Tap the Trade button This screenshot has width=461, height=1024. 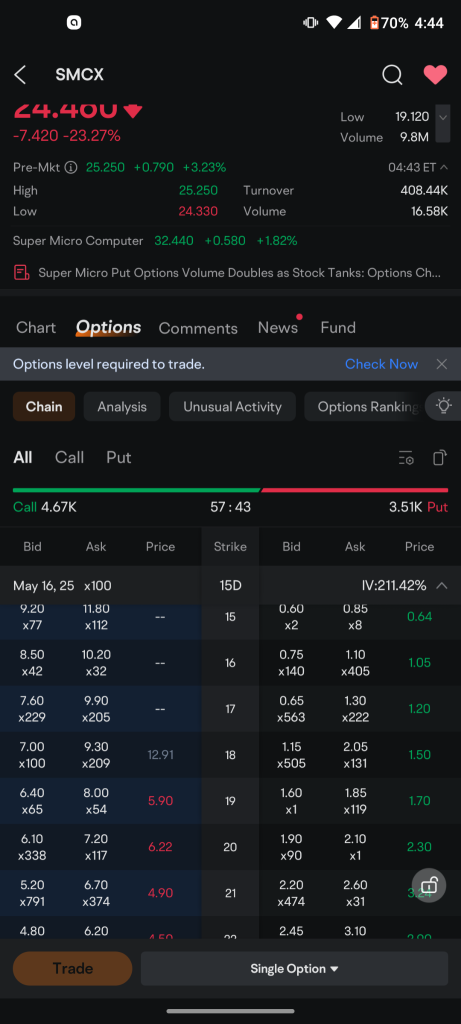point(72,968)
